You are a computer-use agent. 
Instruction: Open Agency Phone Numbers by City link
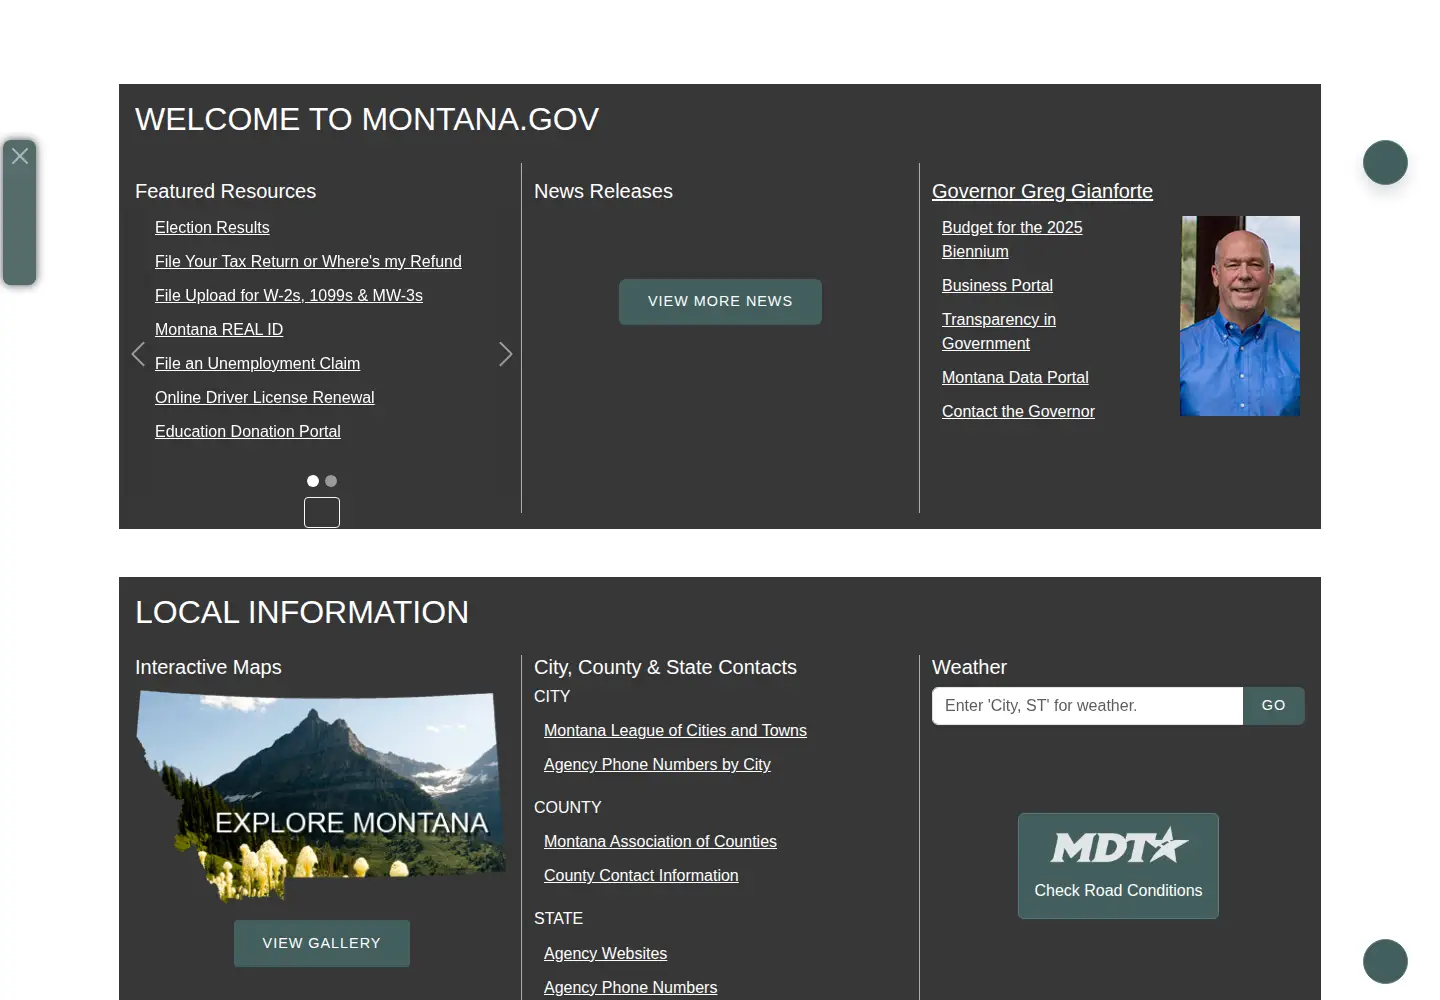(x=657, y=764)
